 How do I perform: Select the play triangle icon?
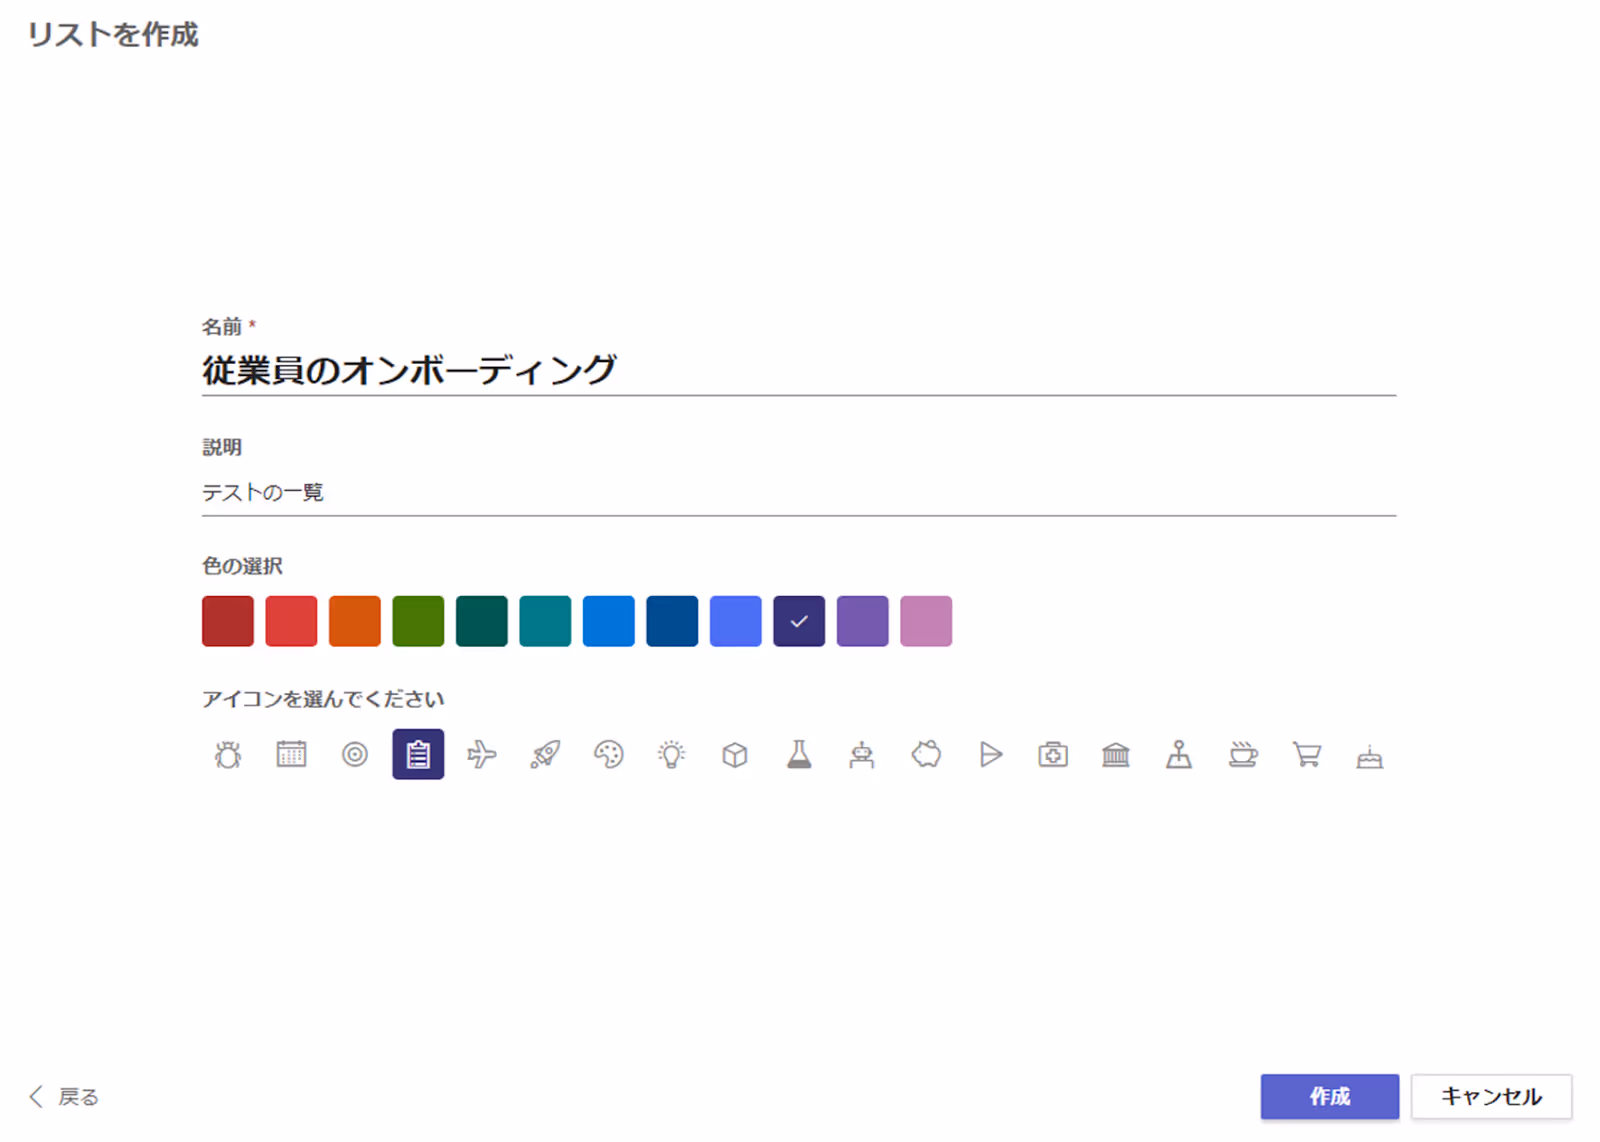[x=990, y=754]
